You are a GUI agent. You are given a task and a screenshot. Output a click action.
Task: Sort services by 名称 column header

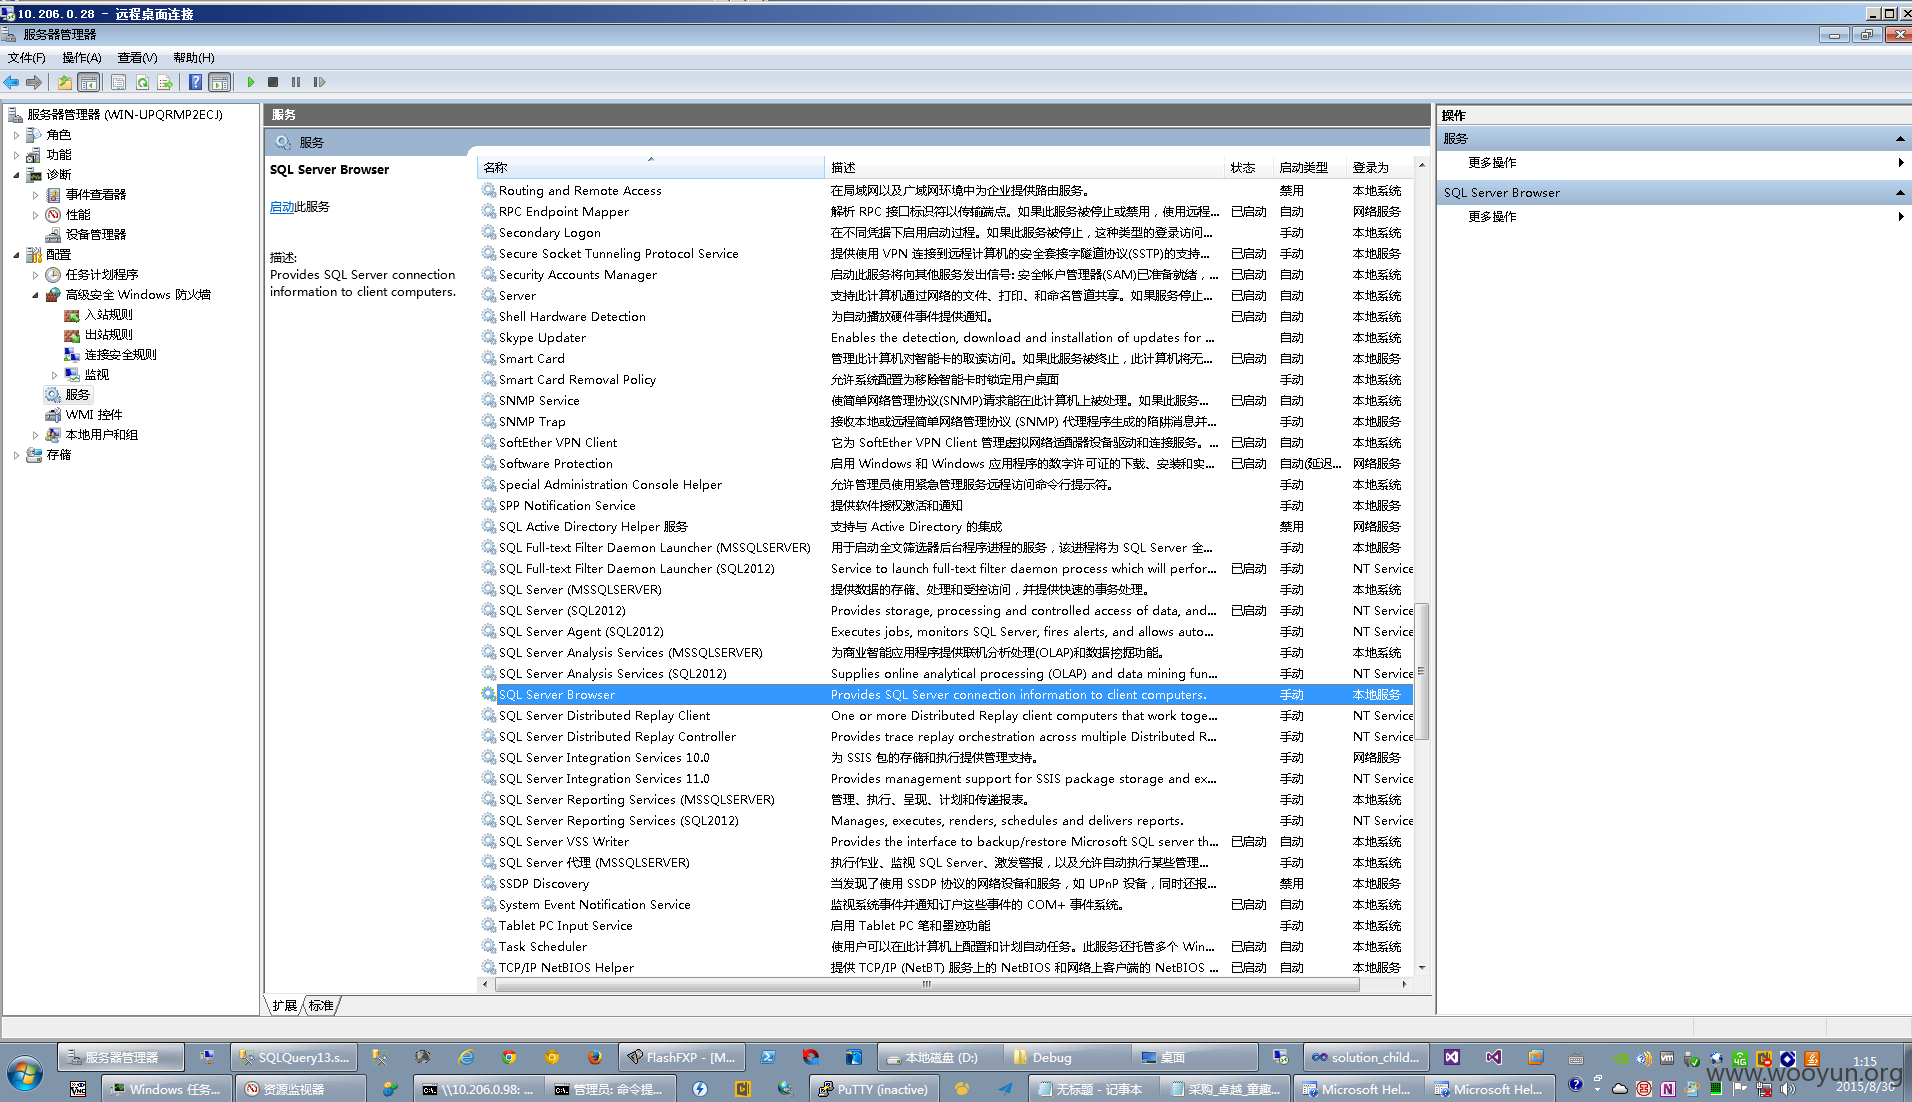click(651, 167)
